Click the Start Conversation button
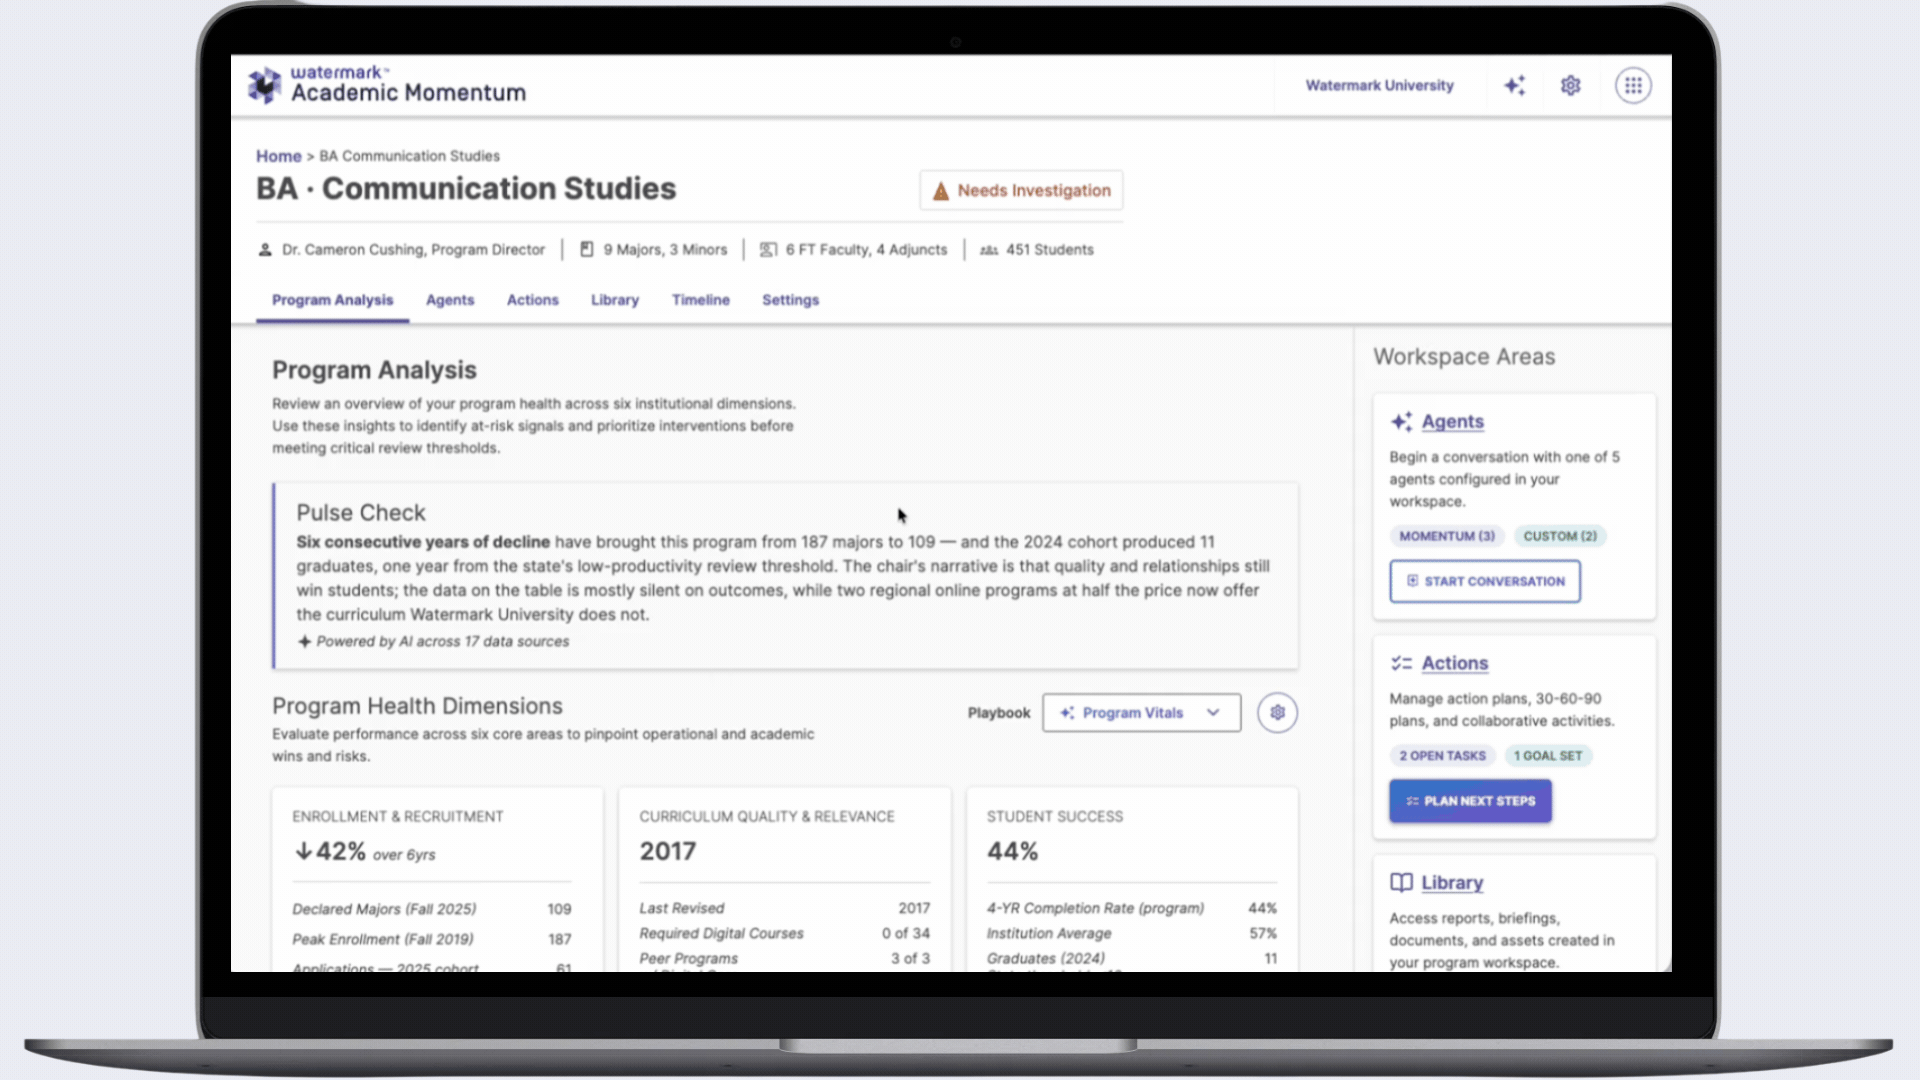Image resolution: width=1920 pixels, height=1080 pixels. (x=1484, y=581)
